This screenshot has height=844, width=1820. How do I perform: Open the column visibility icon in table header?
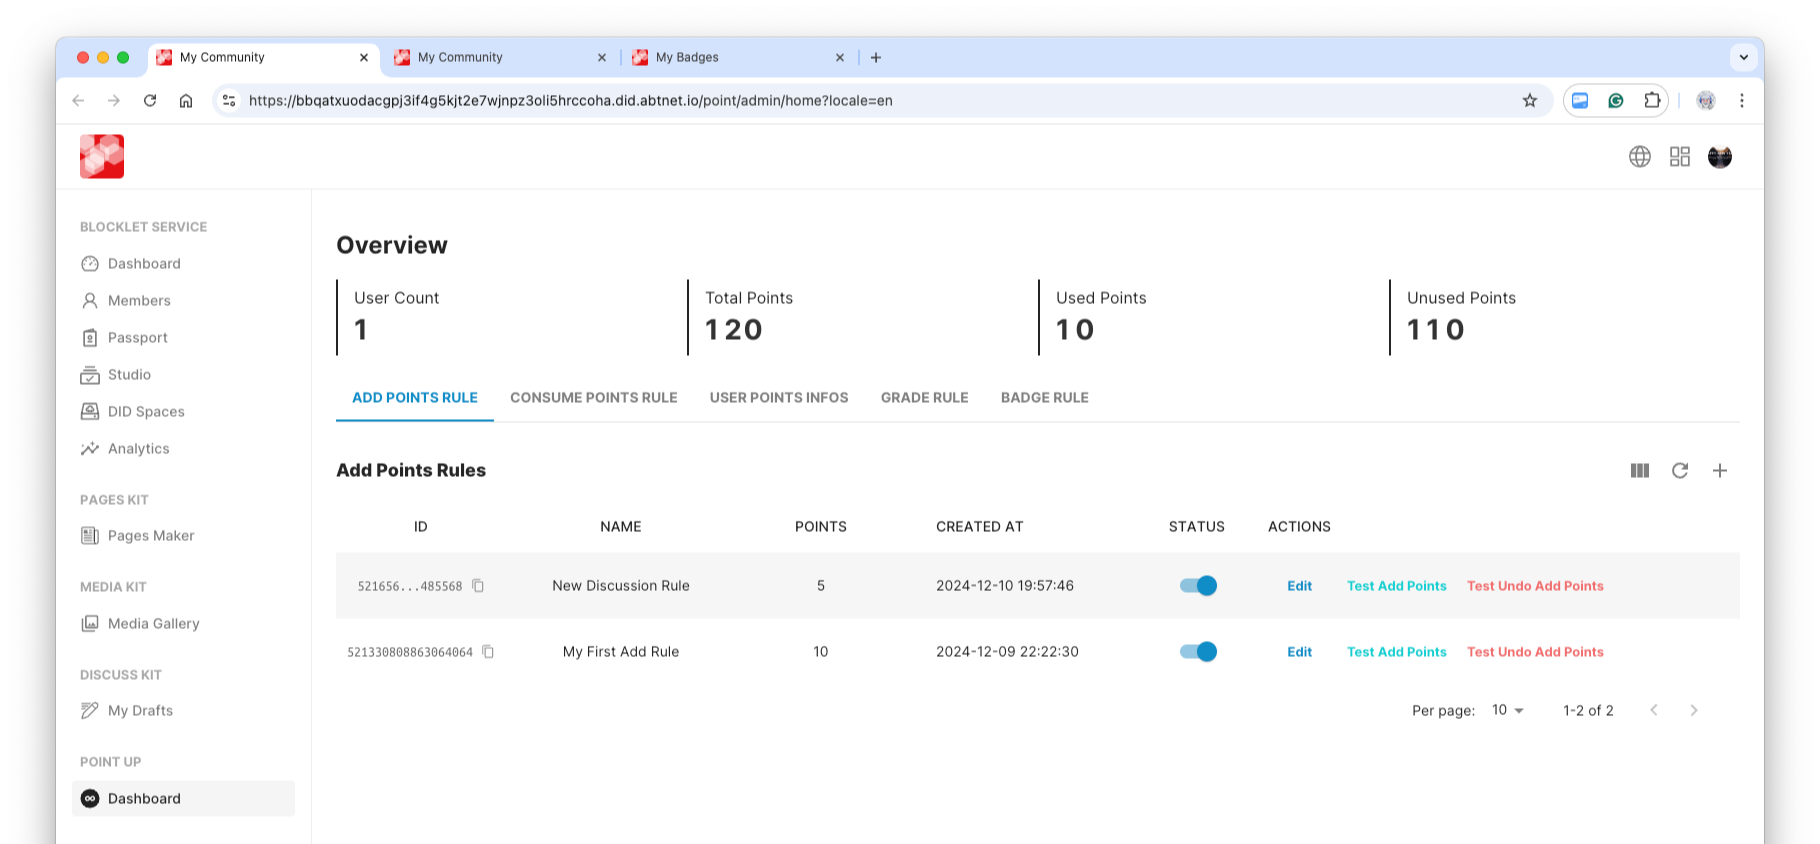click(1639, 470)
